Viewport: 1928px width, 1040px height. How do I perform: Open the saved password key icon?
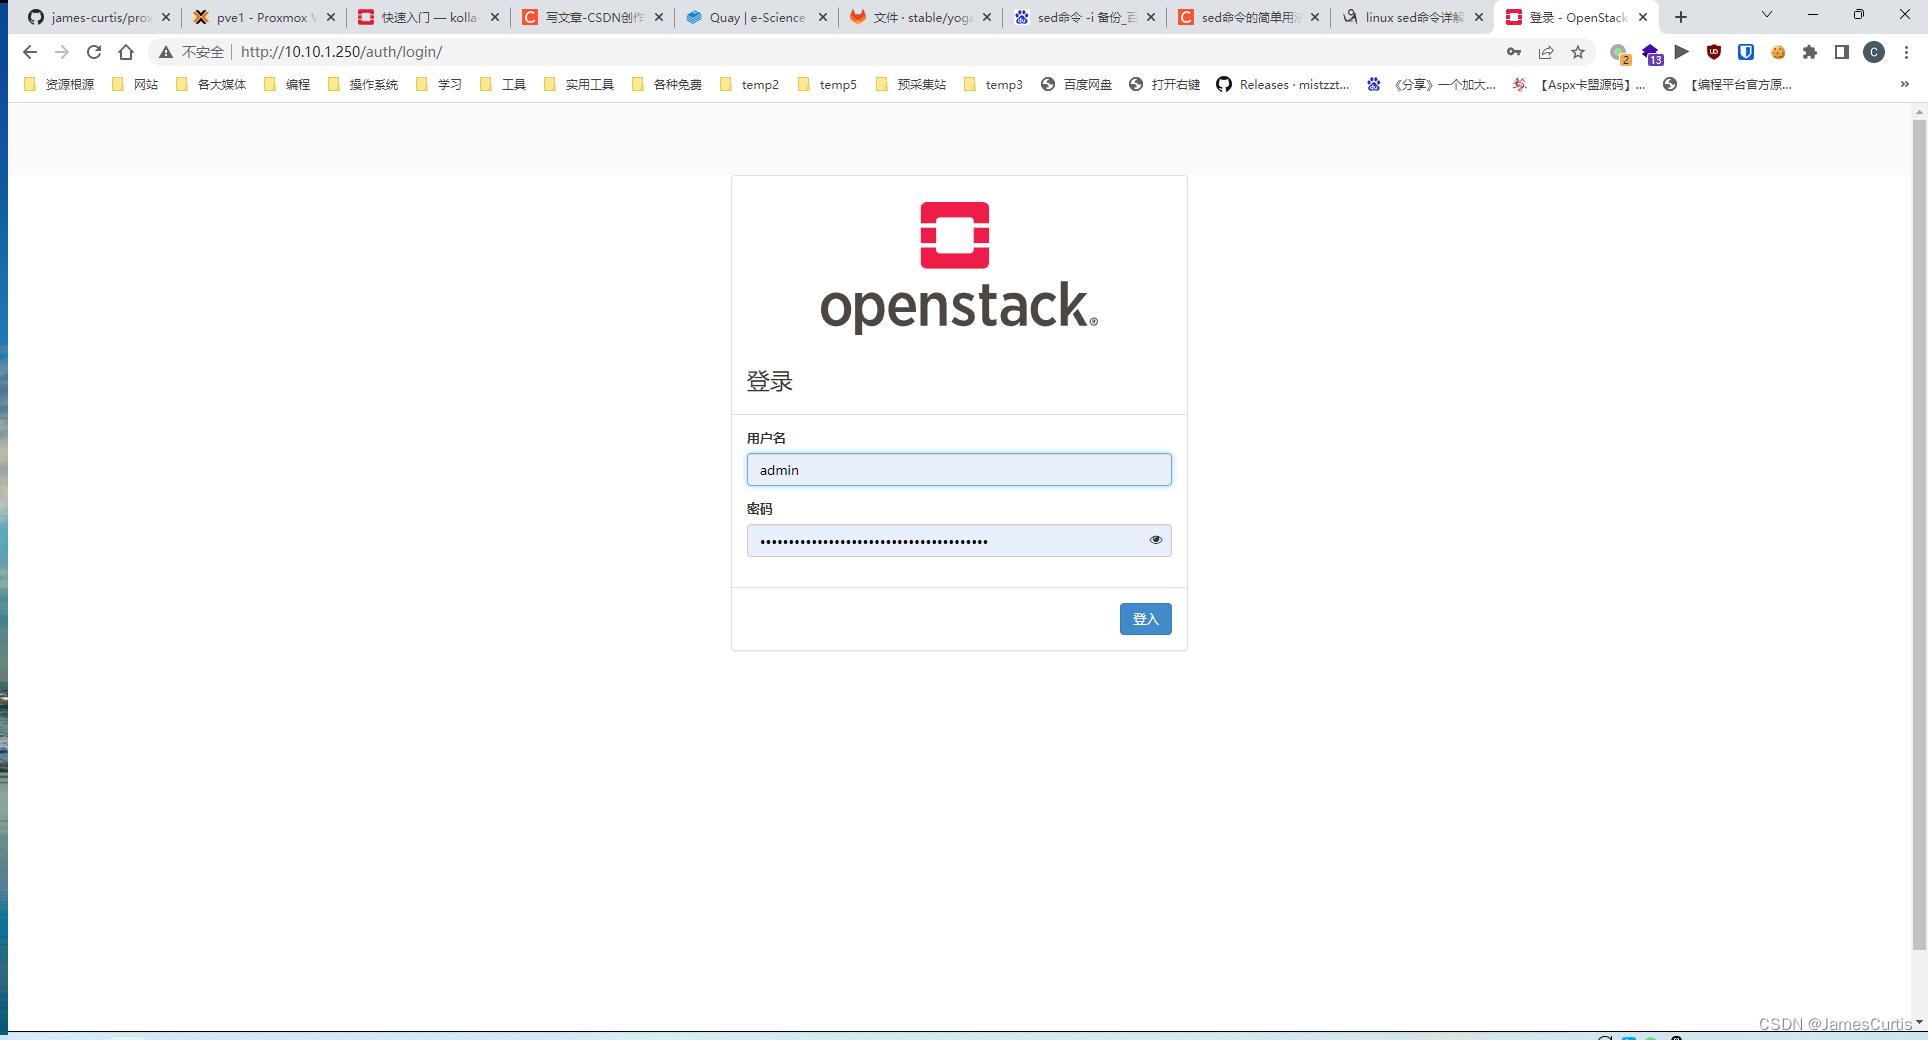point(1514,52)
